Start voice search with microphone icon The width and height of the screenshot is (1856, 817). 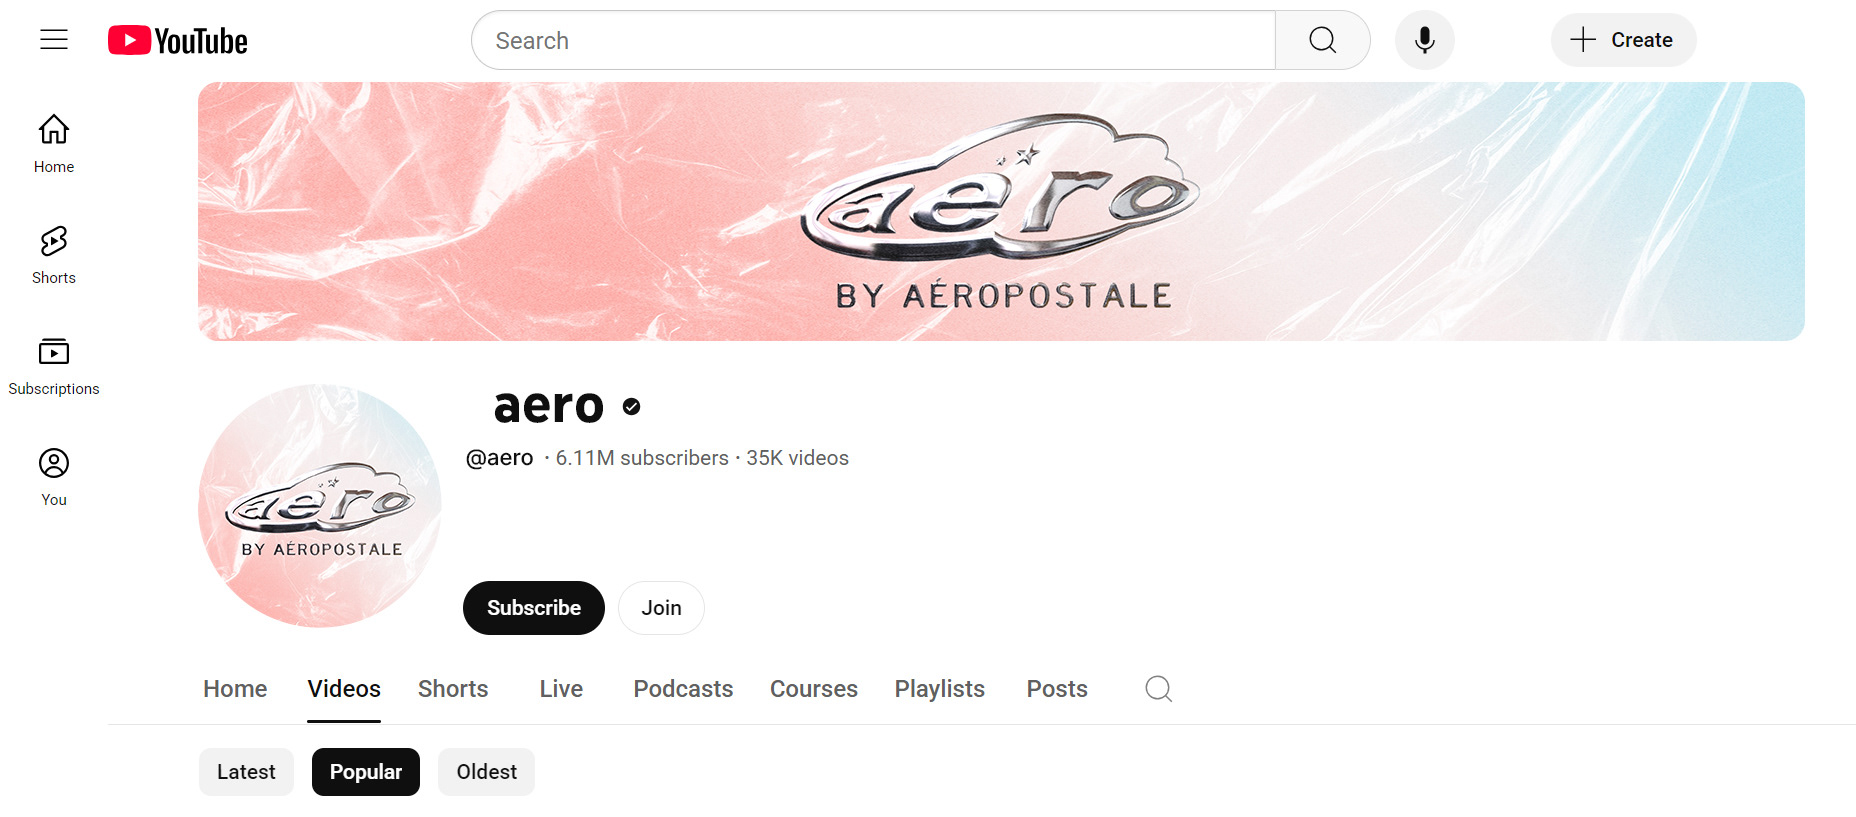tap(1424, 40)
